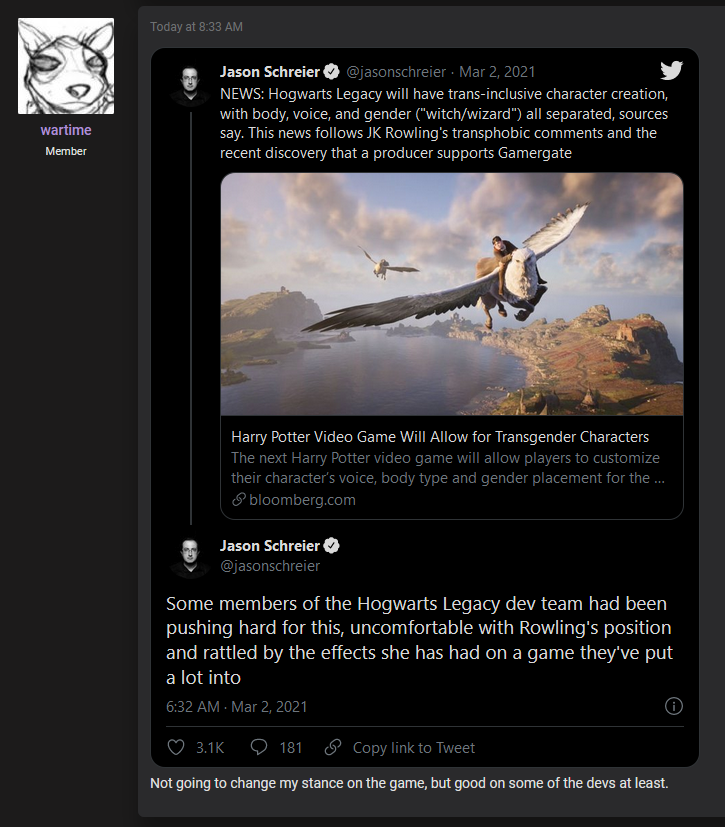
Task: Click the chain link copy icon
Action: click(334, 747)
